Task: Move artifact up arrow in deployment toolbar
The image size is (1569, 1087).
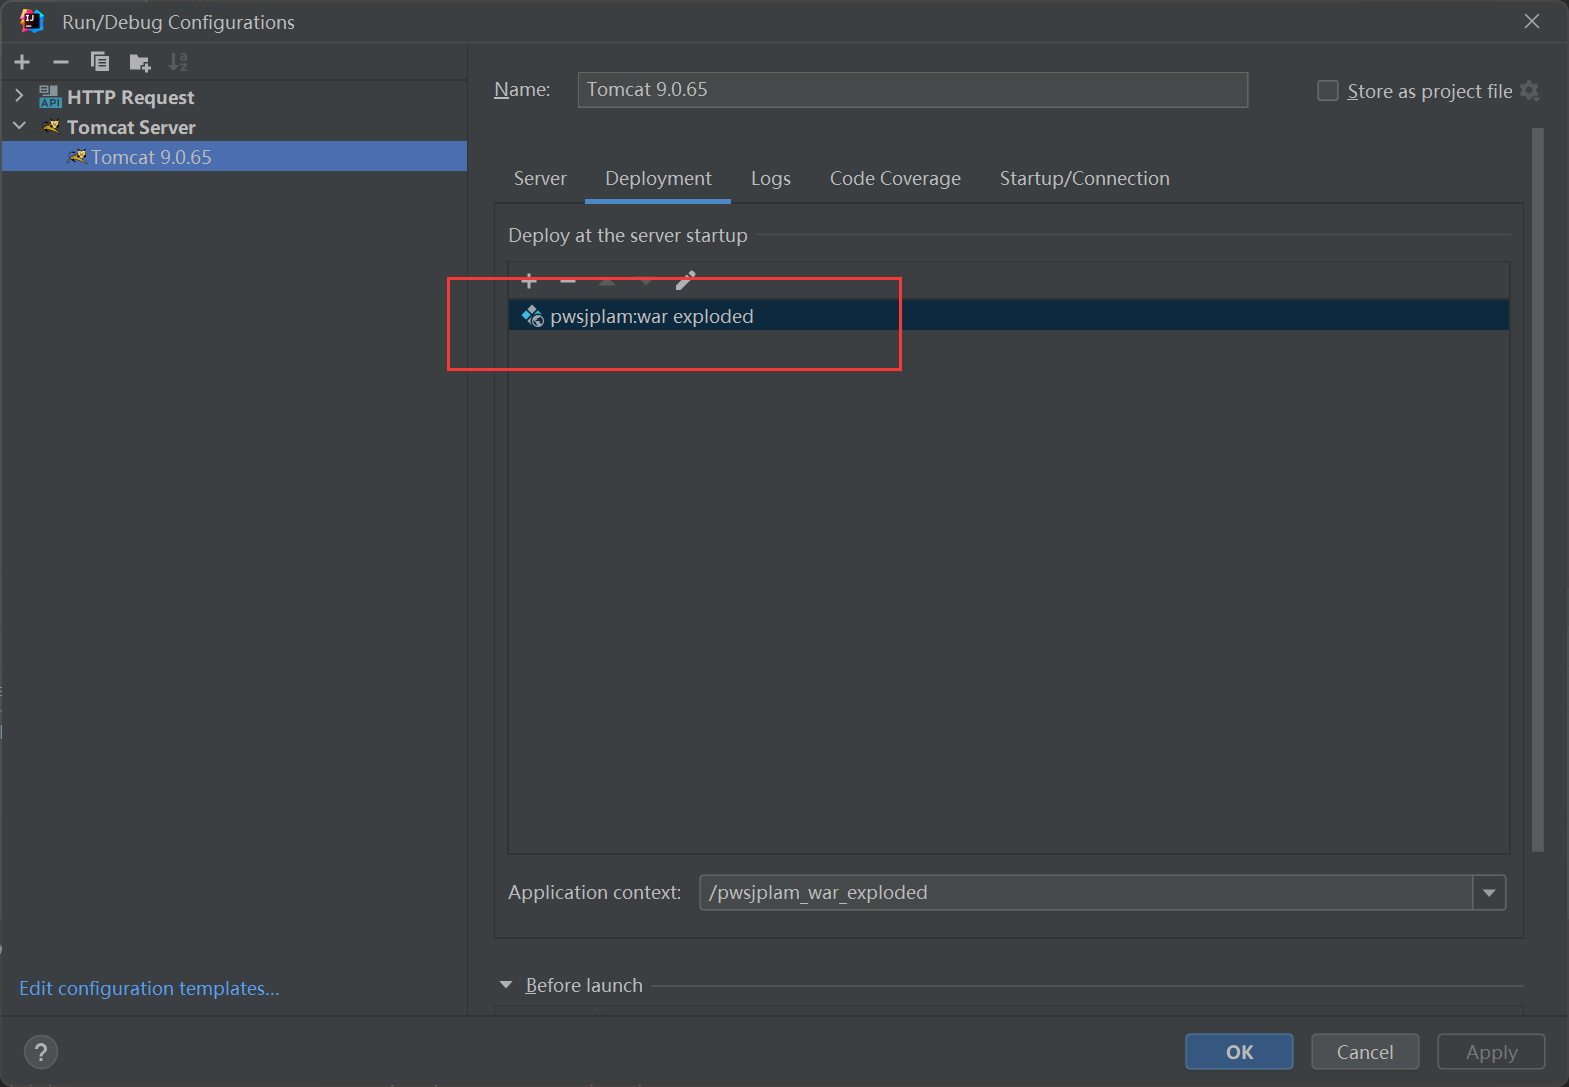Action: coord(607,281)
